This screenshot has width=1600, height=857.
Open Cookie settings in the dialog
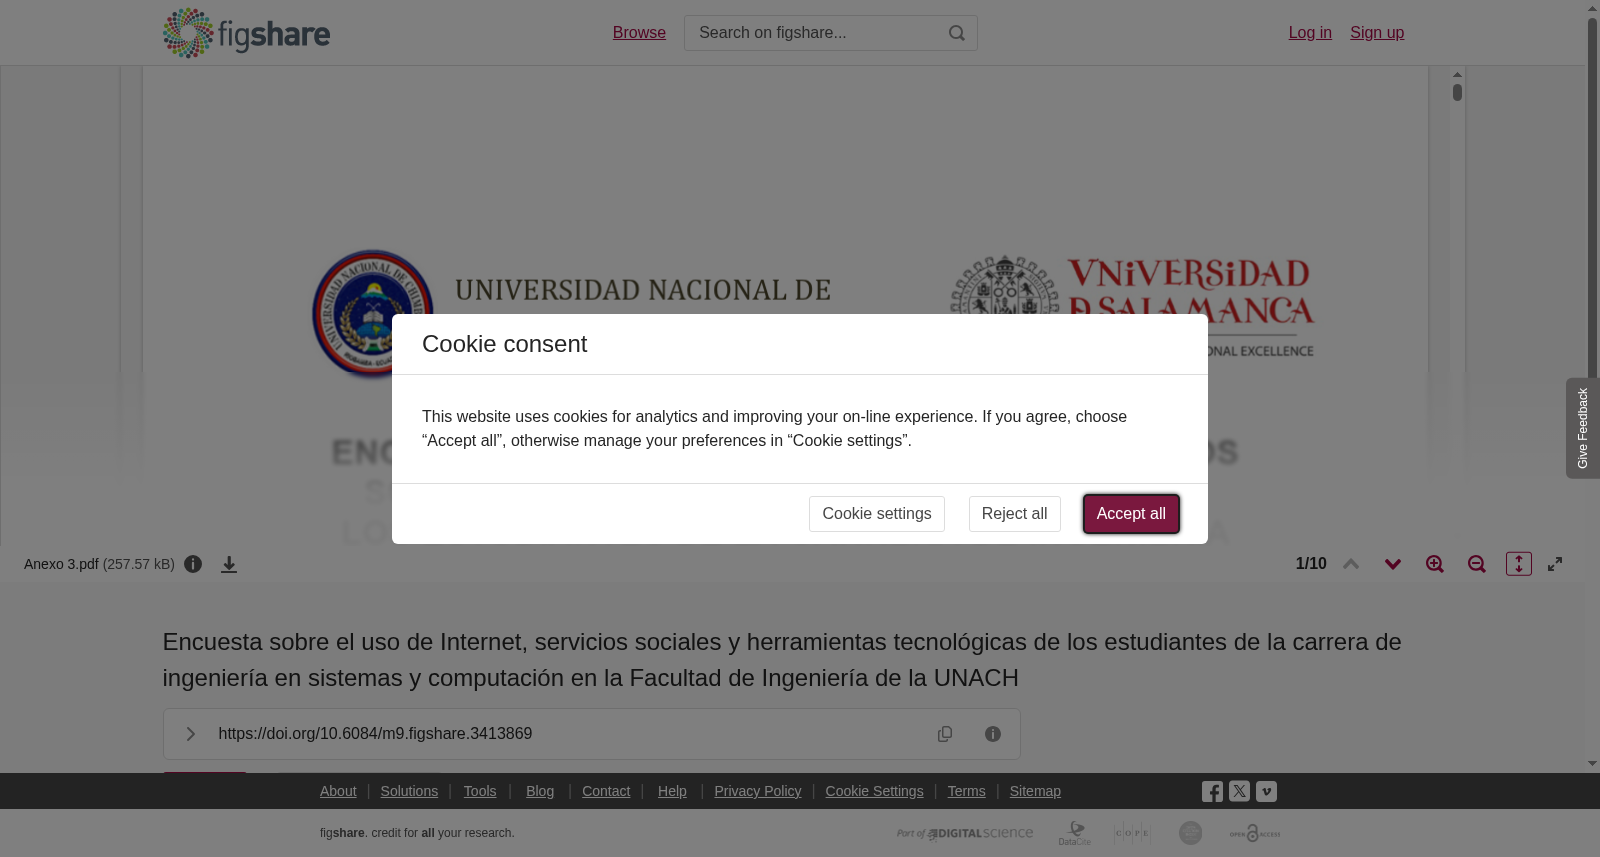point(877,514)
